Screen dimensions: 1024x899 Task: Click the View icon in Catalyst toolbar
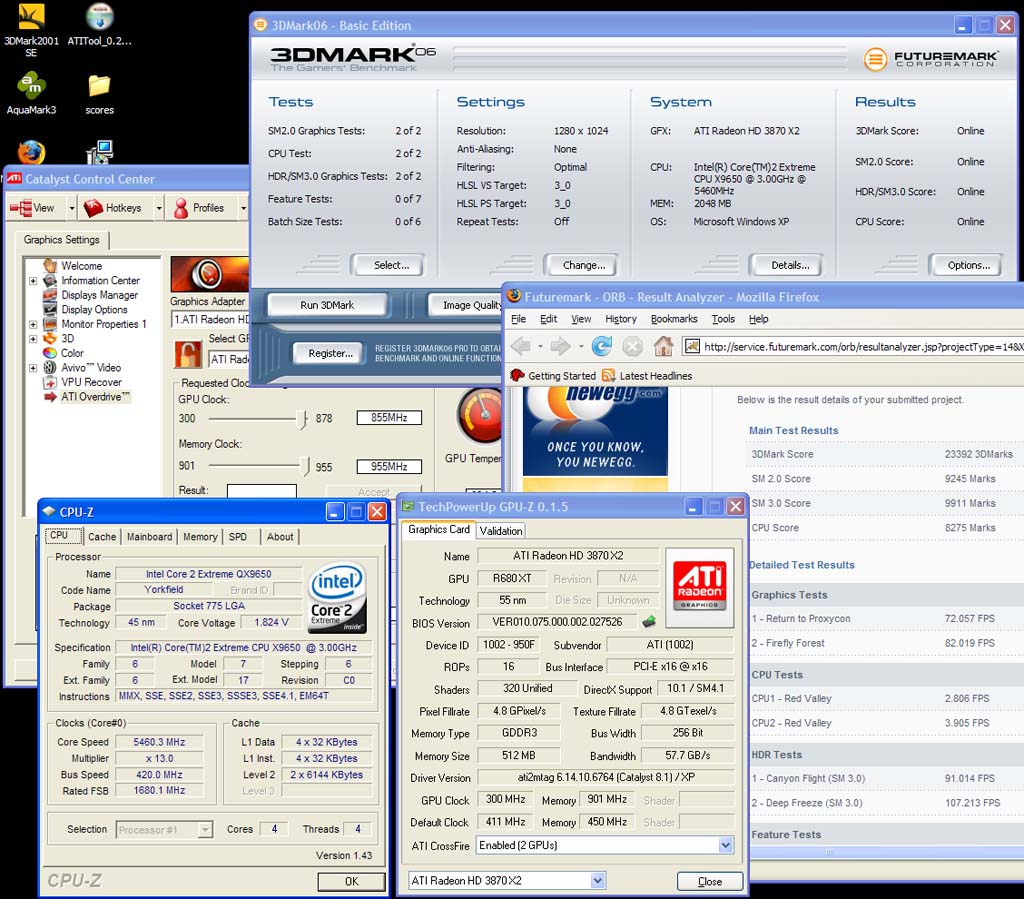(x=20, y=208)
